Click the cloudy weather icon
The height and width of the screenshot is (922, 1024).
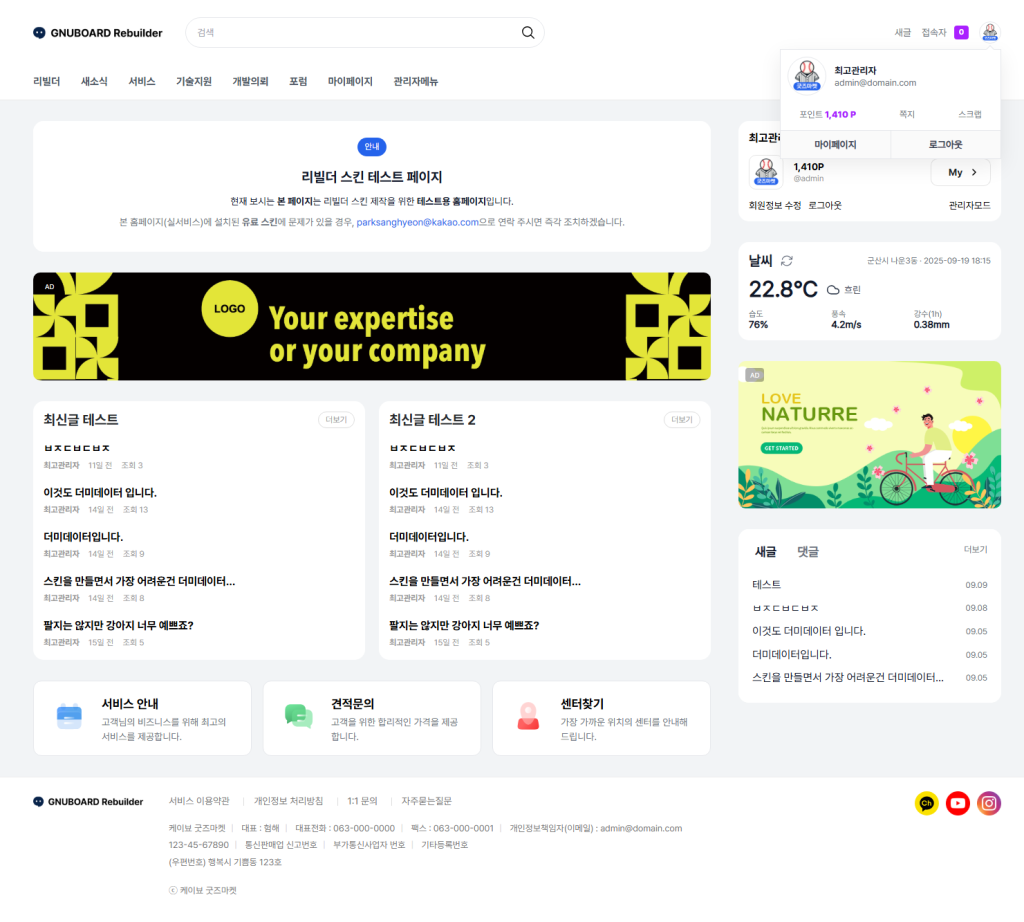[833, 290]
